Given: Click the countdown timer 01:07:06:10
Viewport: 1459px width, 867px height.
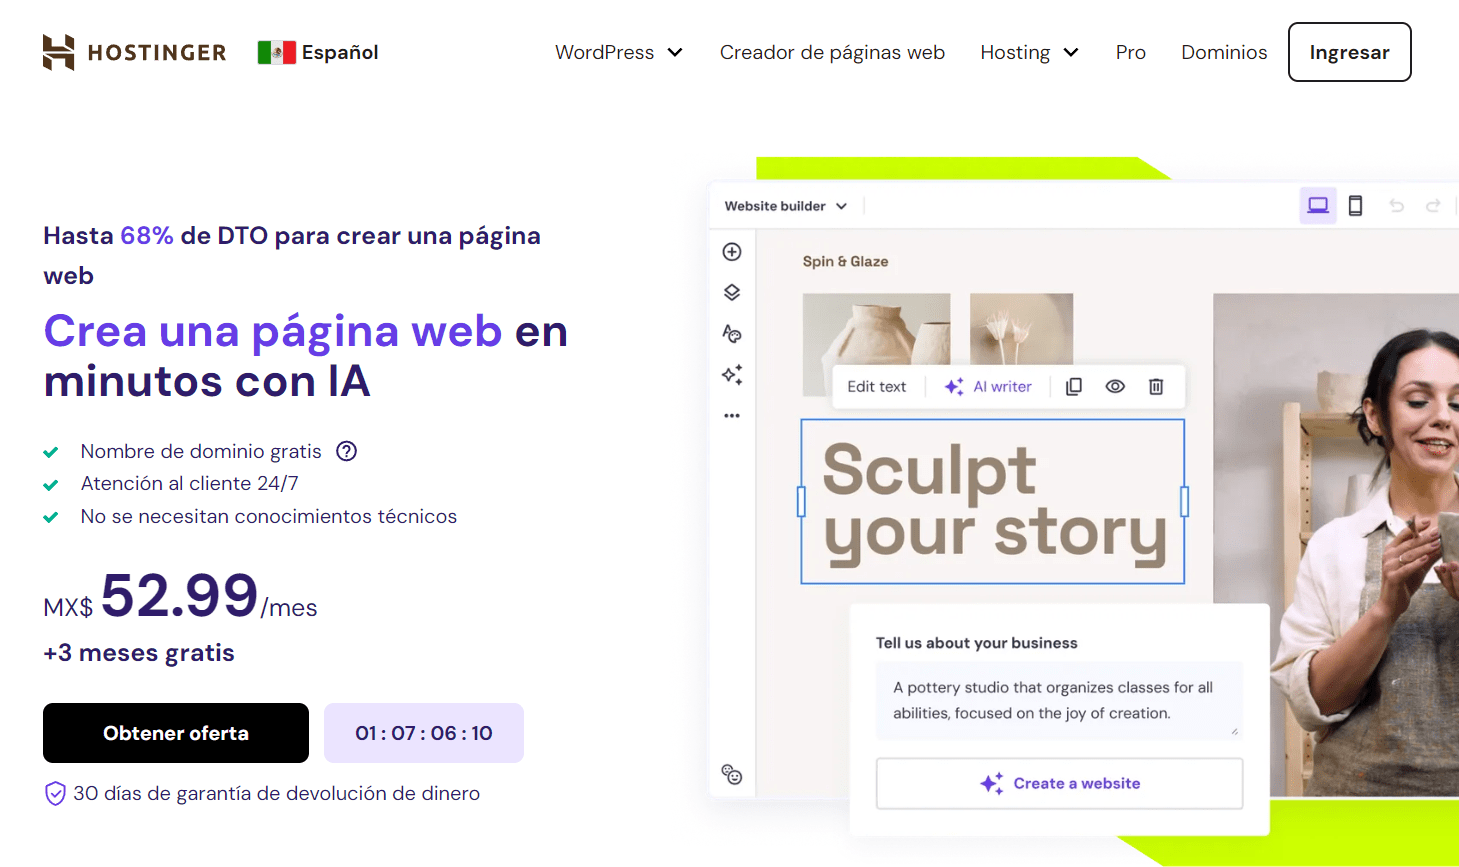Looking at the screenshot, I should click(x=424, y=733).
